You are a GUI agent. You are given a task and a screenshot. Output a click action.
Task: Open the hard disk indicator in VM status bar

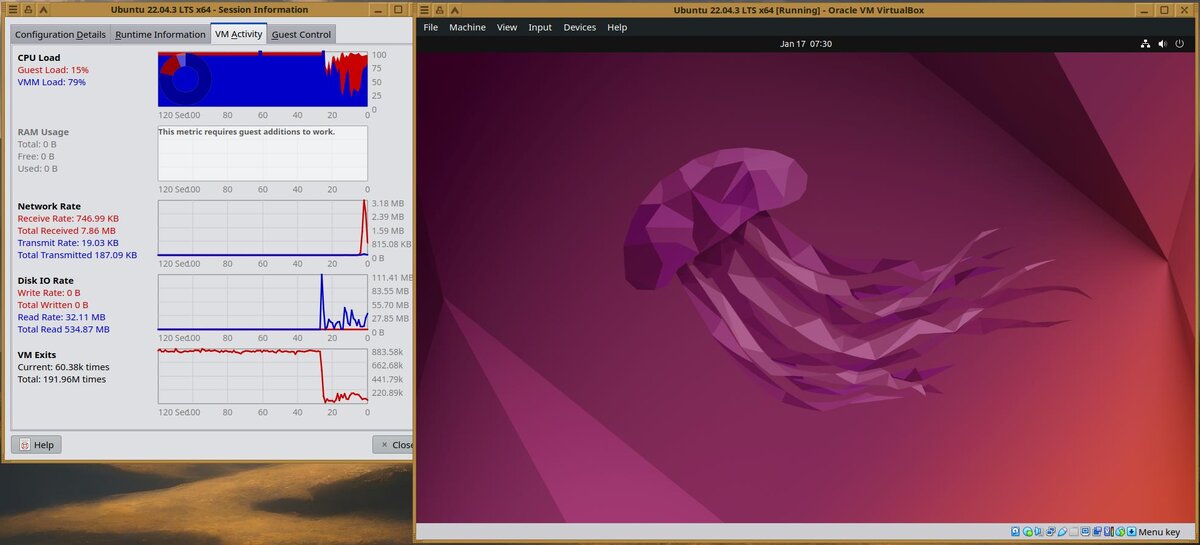tap(1015, 532)
